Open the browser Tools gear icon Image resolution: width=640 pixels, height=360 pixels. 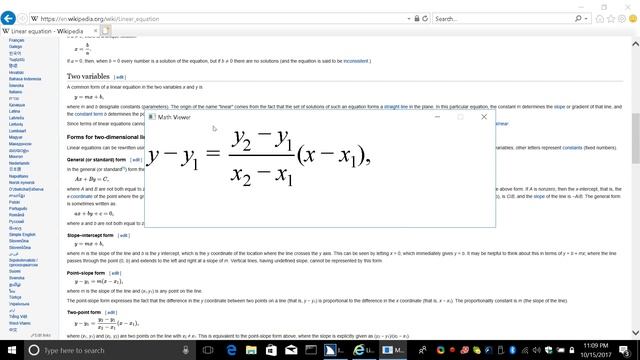point(622,19)
